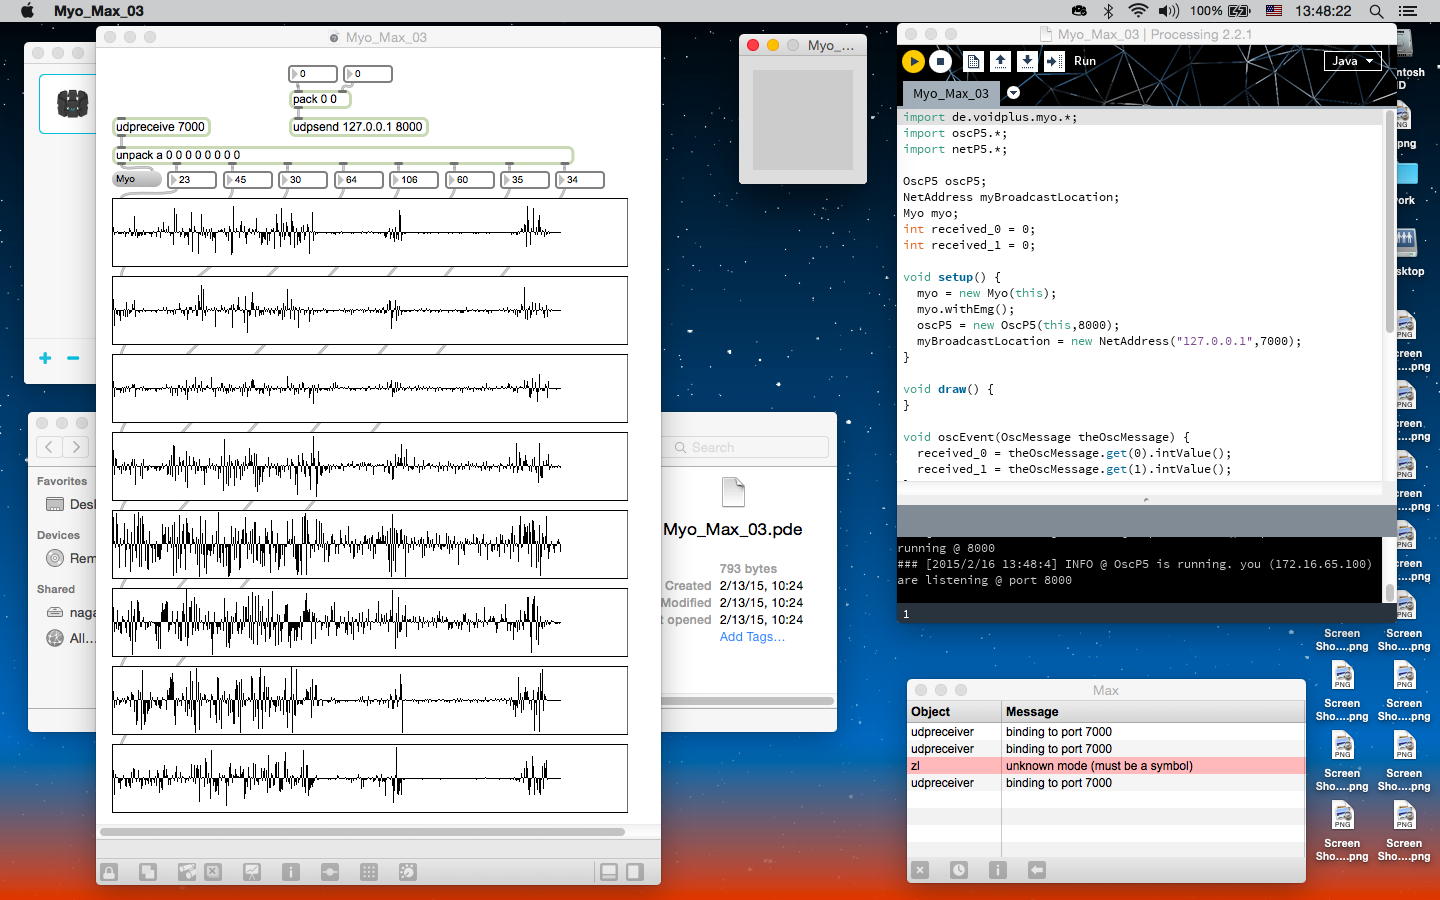Open the Myo_Max_03 application menu

[98, 11]
